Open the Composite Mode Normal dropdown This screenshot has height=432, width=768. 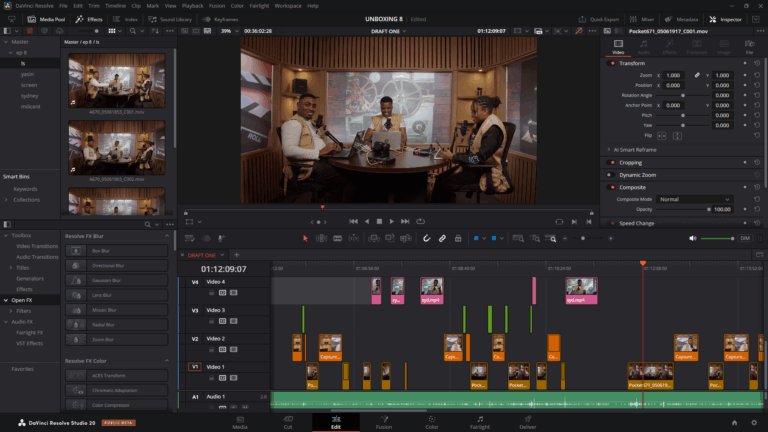(x=694, y=199)
